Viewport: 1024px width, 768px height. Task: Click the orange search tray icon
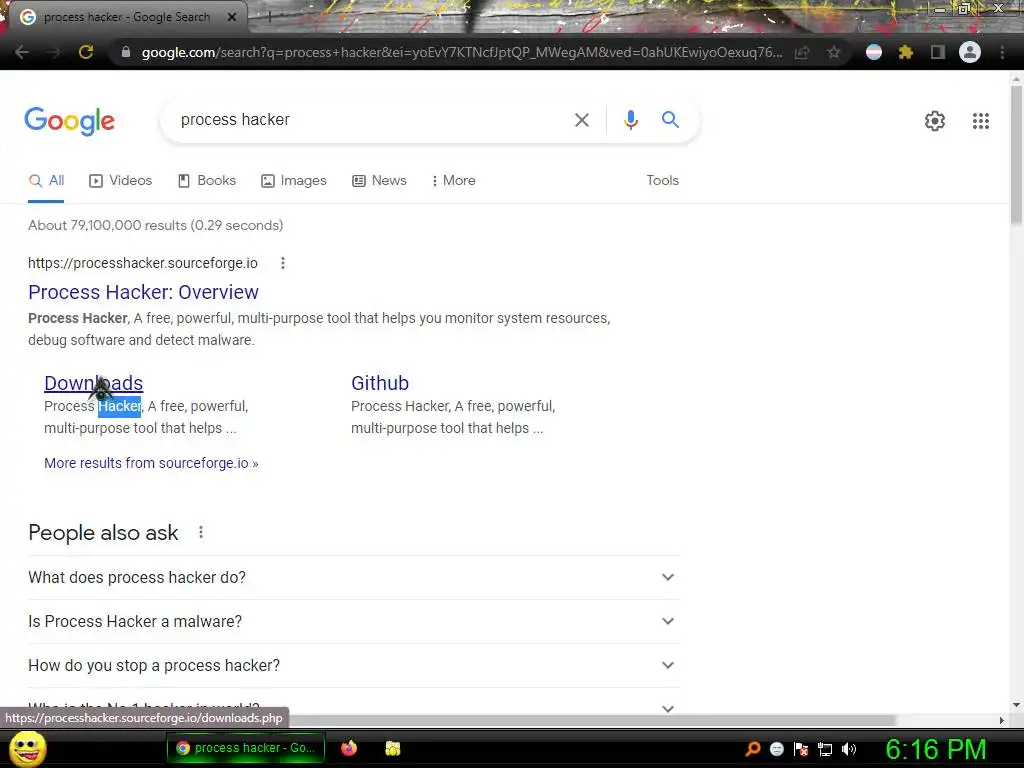[x=753, y=749]
